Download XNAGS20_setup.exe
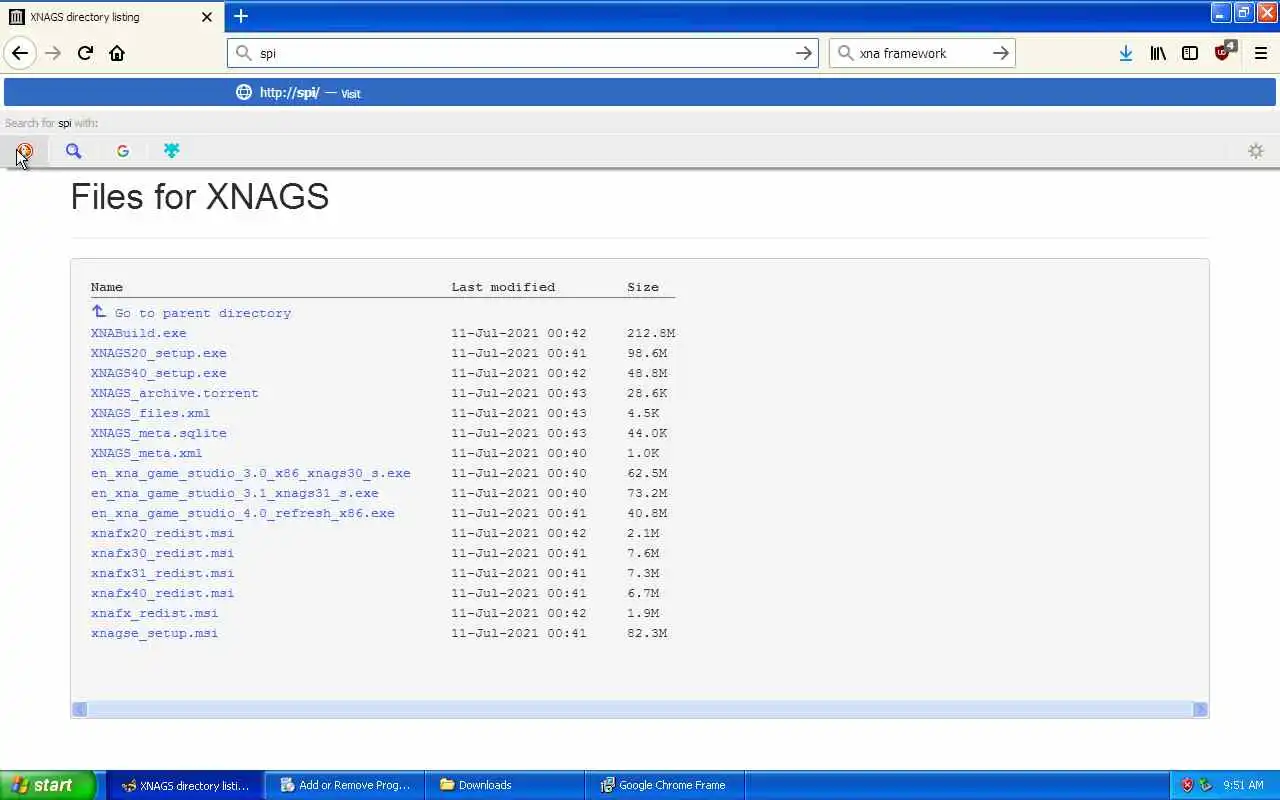The image size is (1280, 800). tap(158, 353)
